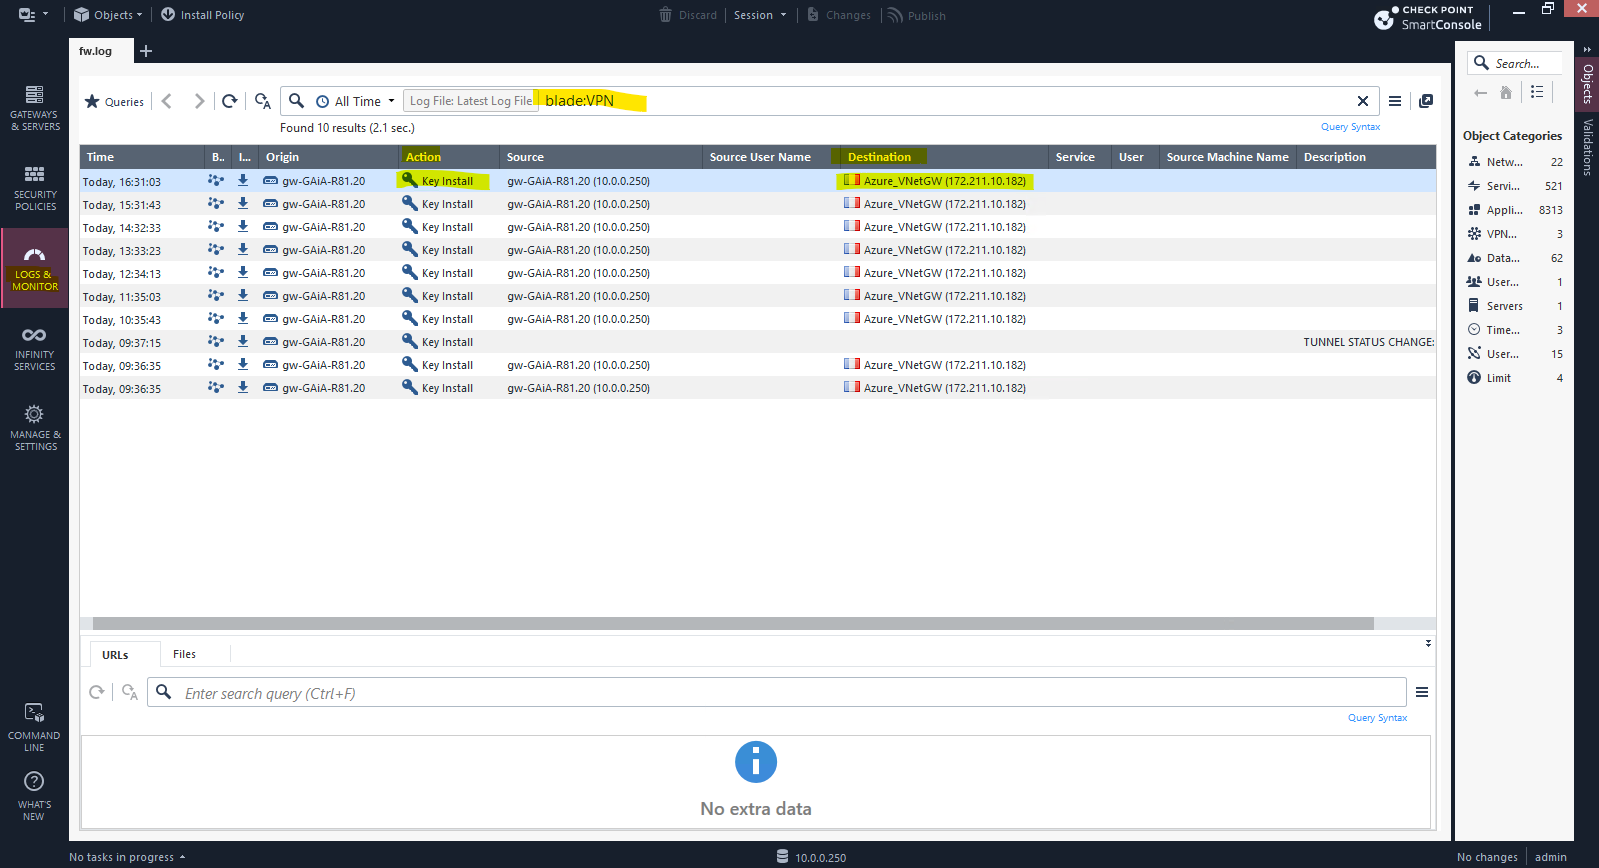
Task: Open bottom Query Syntax link
Action: [x=1377, y=718]
